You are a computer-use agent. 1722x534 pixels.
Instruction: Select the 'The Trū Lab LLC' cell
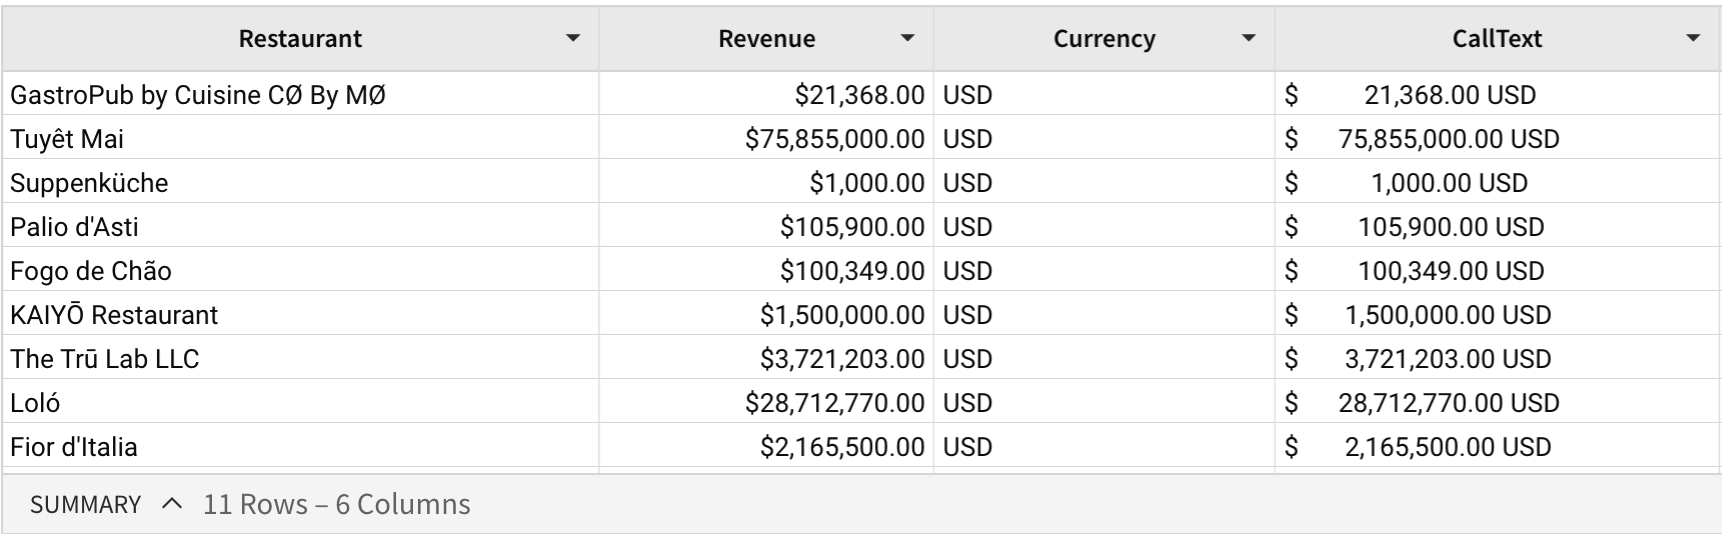tap(301, 359)
